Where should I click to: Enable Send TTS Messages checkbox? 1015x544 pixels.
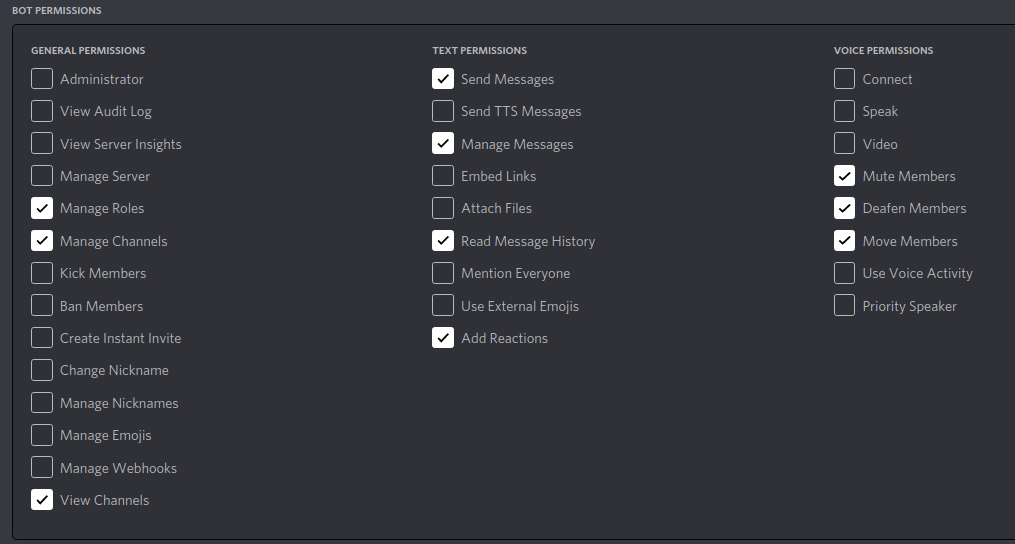[443, 111]
